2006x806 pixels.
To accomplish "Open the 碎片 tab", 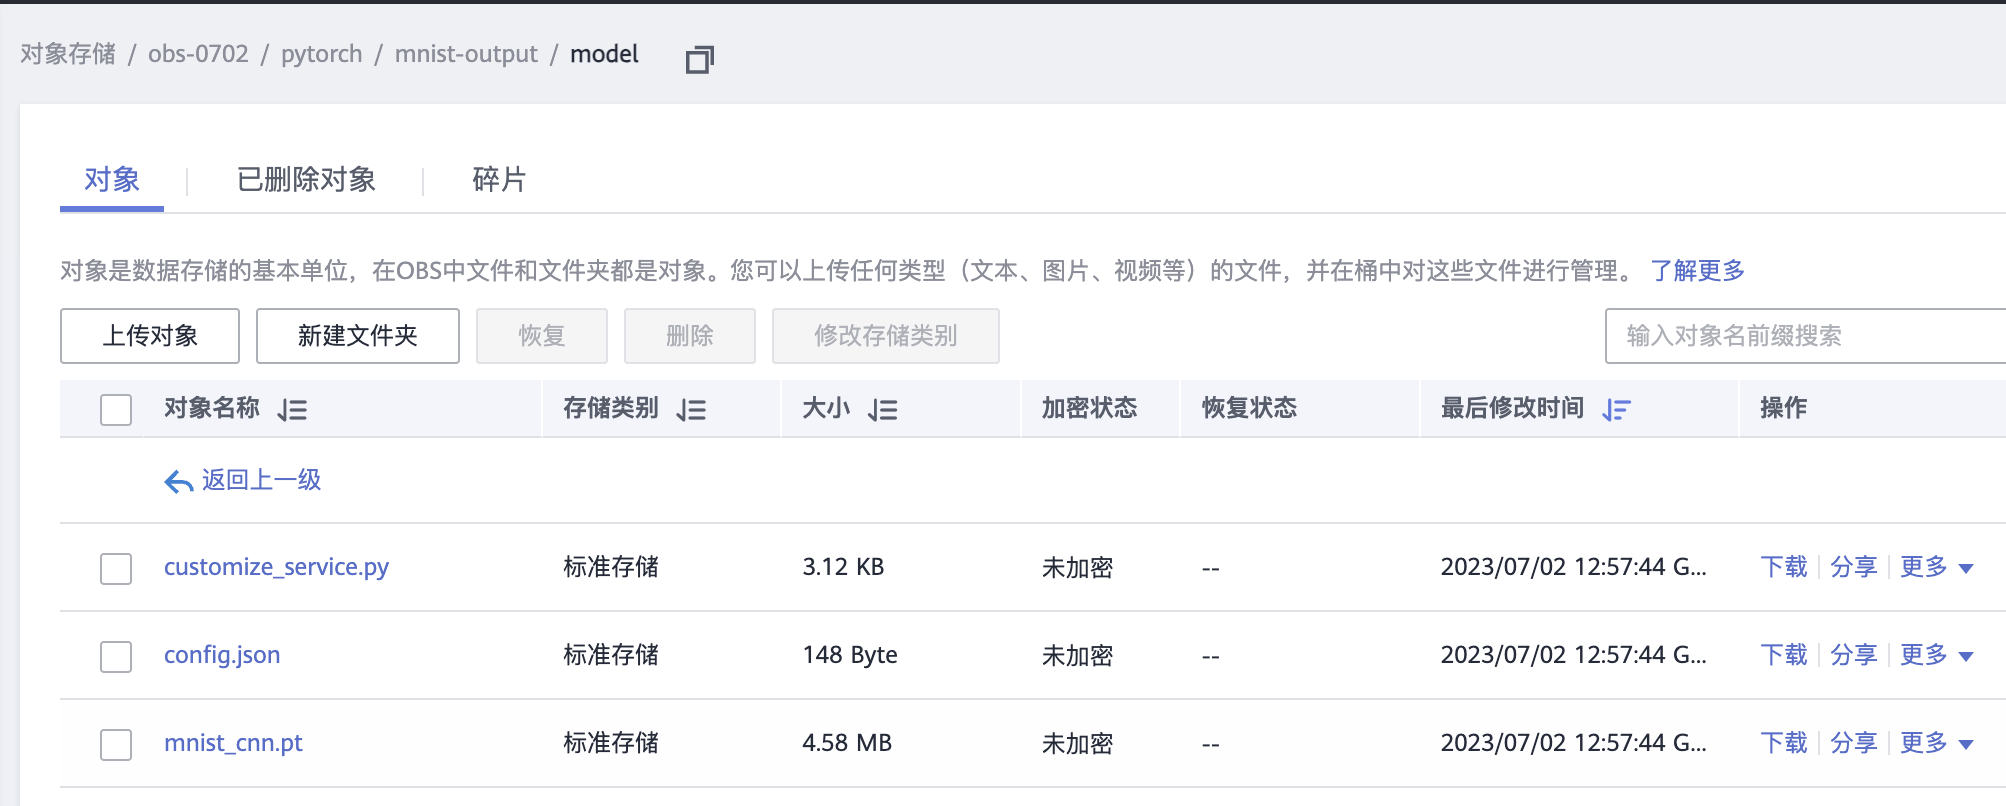I will point(498,180).
